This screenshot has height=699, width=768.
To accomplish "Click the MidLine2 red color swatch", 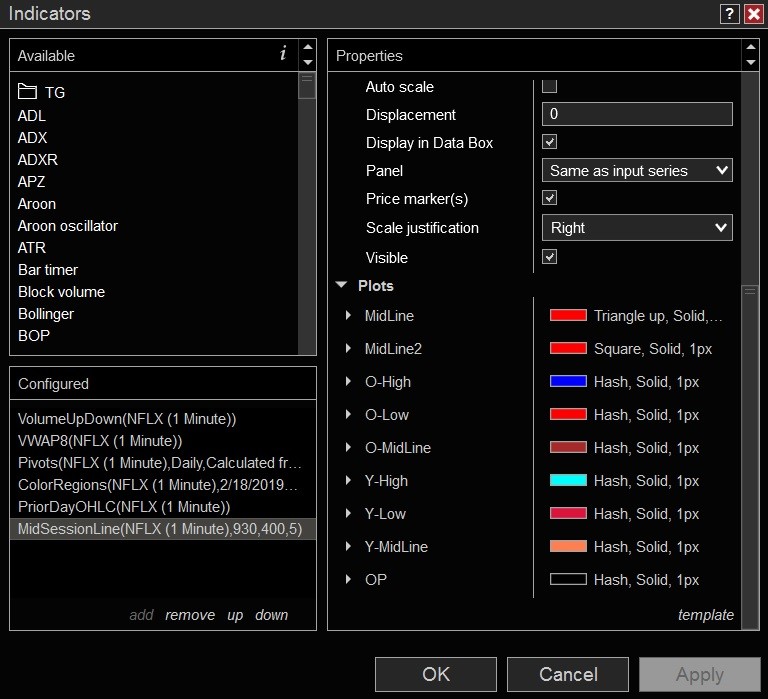I will point(568,348).
